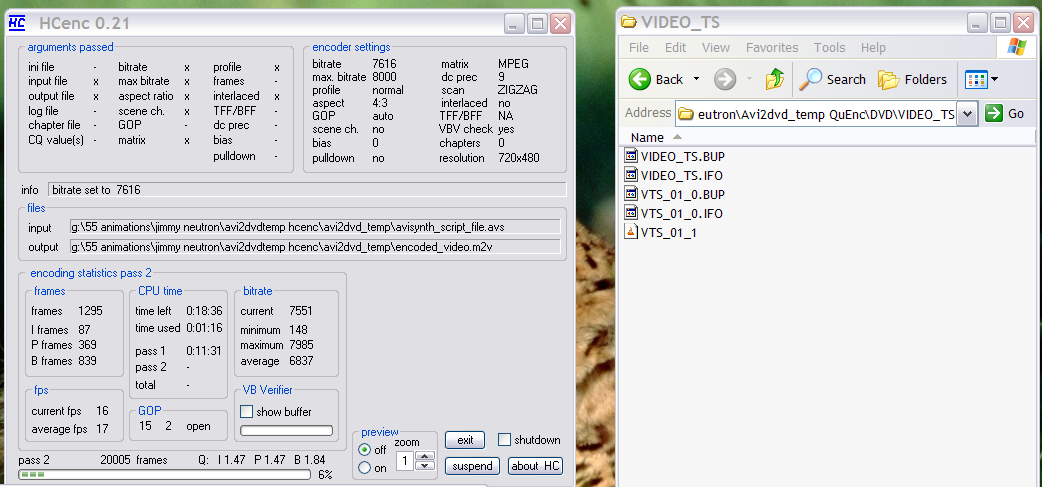This screenshot has height=487, width=1042.
Task: Click the B frames count 839
Action: tap(87, 361)
